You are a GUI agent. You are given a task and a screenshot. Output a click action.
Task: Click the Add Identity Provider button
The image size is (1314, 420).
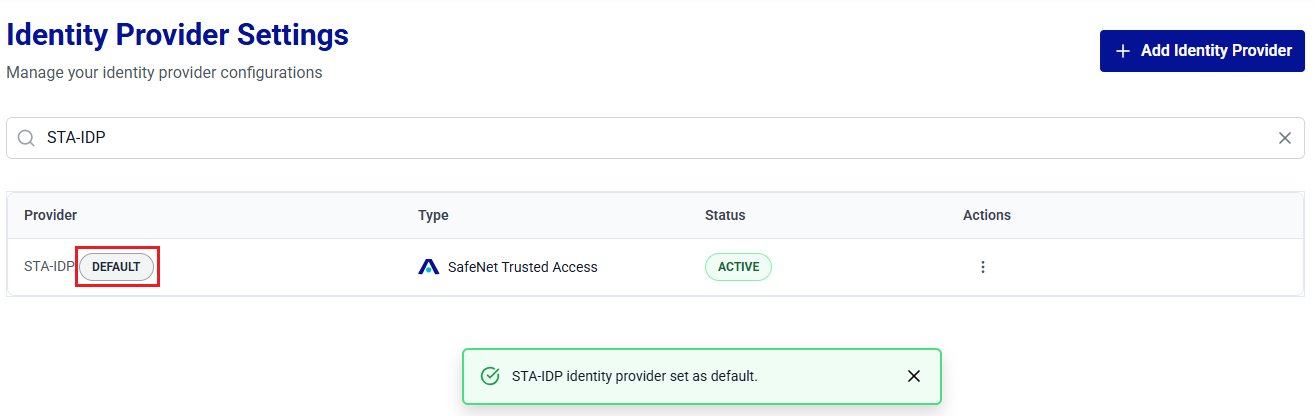(x=1202, y=51)
